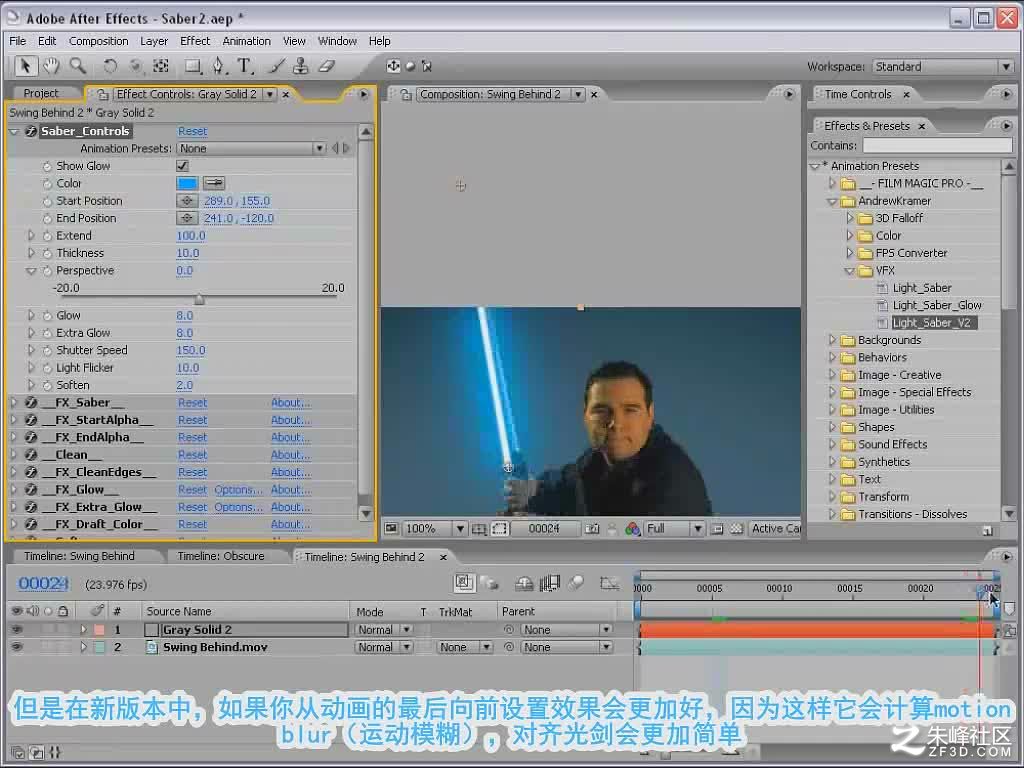Open the Animation menu

point(246,41)
